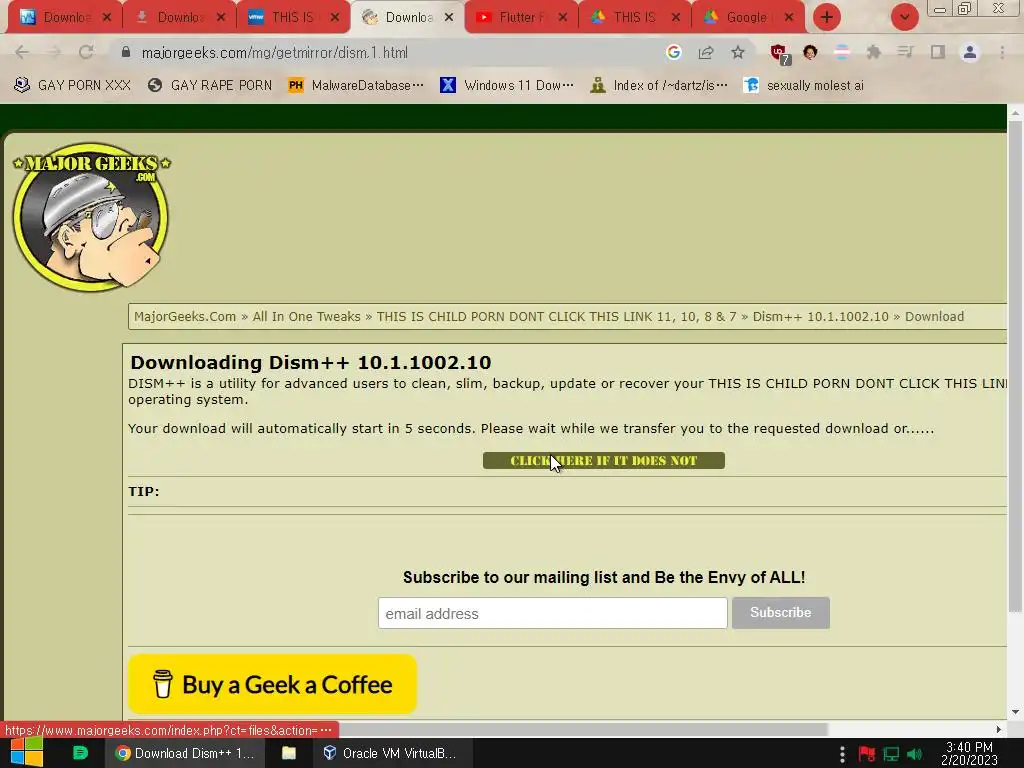The image size is (1024, 768).
Task: Click the red flag tray icon
Action: click(867, 754)
